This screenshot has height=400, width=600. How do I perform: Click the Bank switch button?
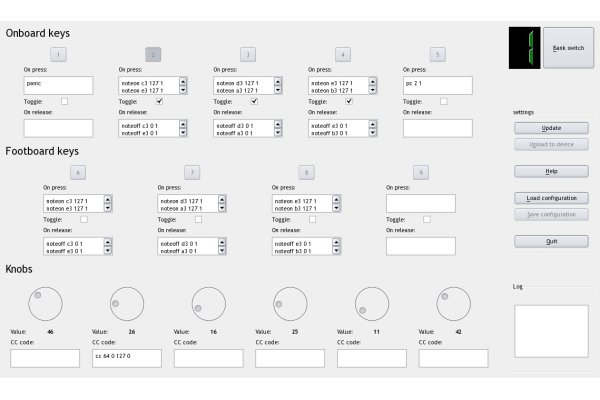click(x=567, y=48)
